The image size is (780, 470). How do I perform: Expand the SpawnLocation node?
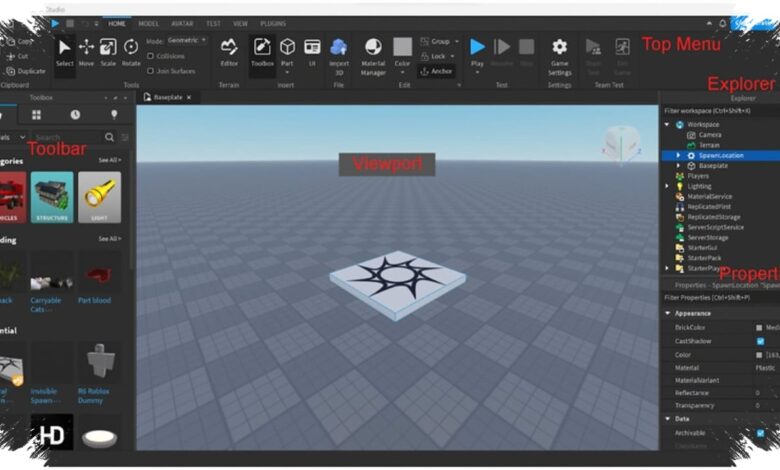(x=678, y=155)
